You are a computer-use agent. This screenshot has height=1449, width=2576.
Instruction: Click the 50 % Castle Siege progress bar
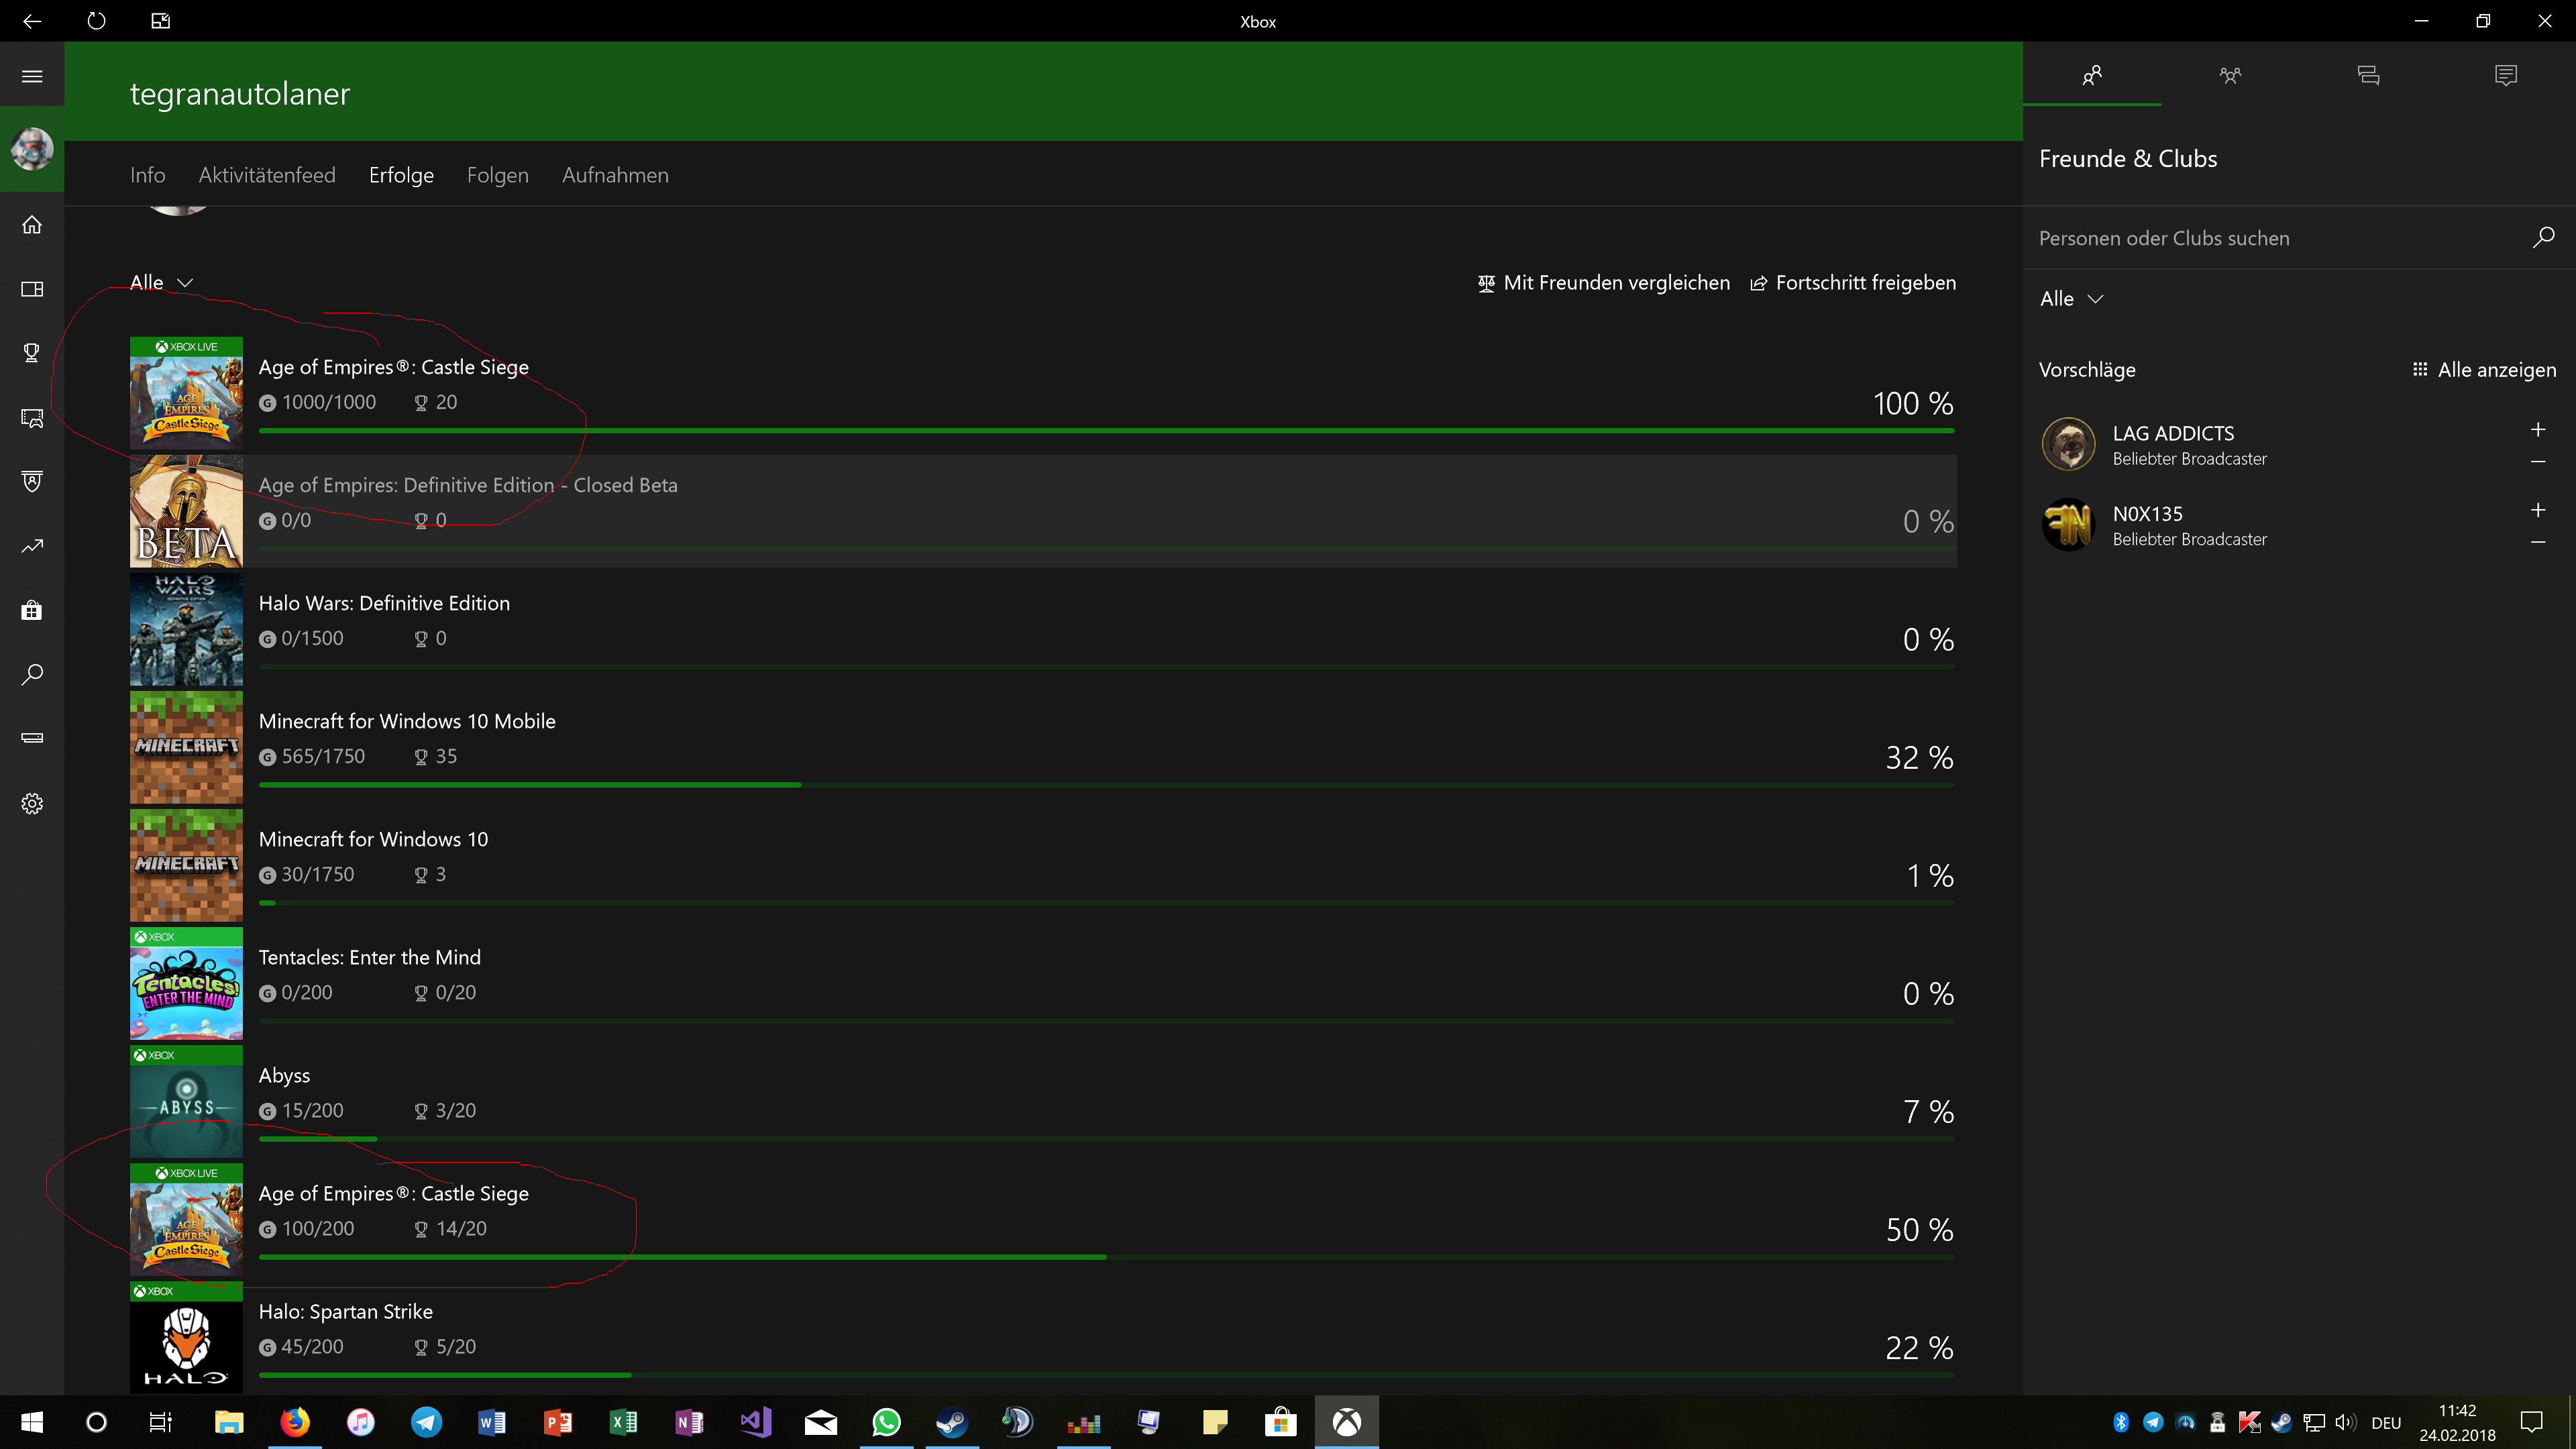point(1105,1256)
